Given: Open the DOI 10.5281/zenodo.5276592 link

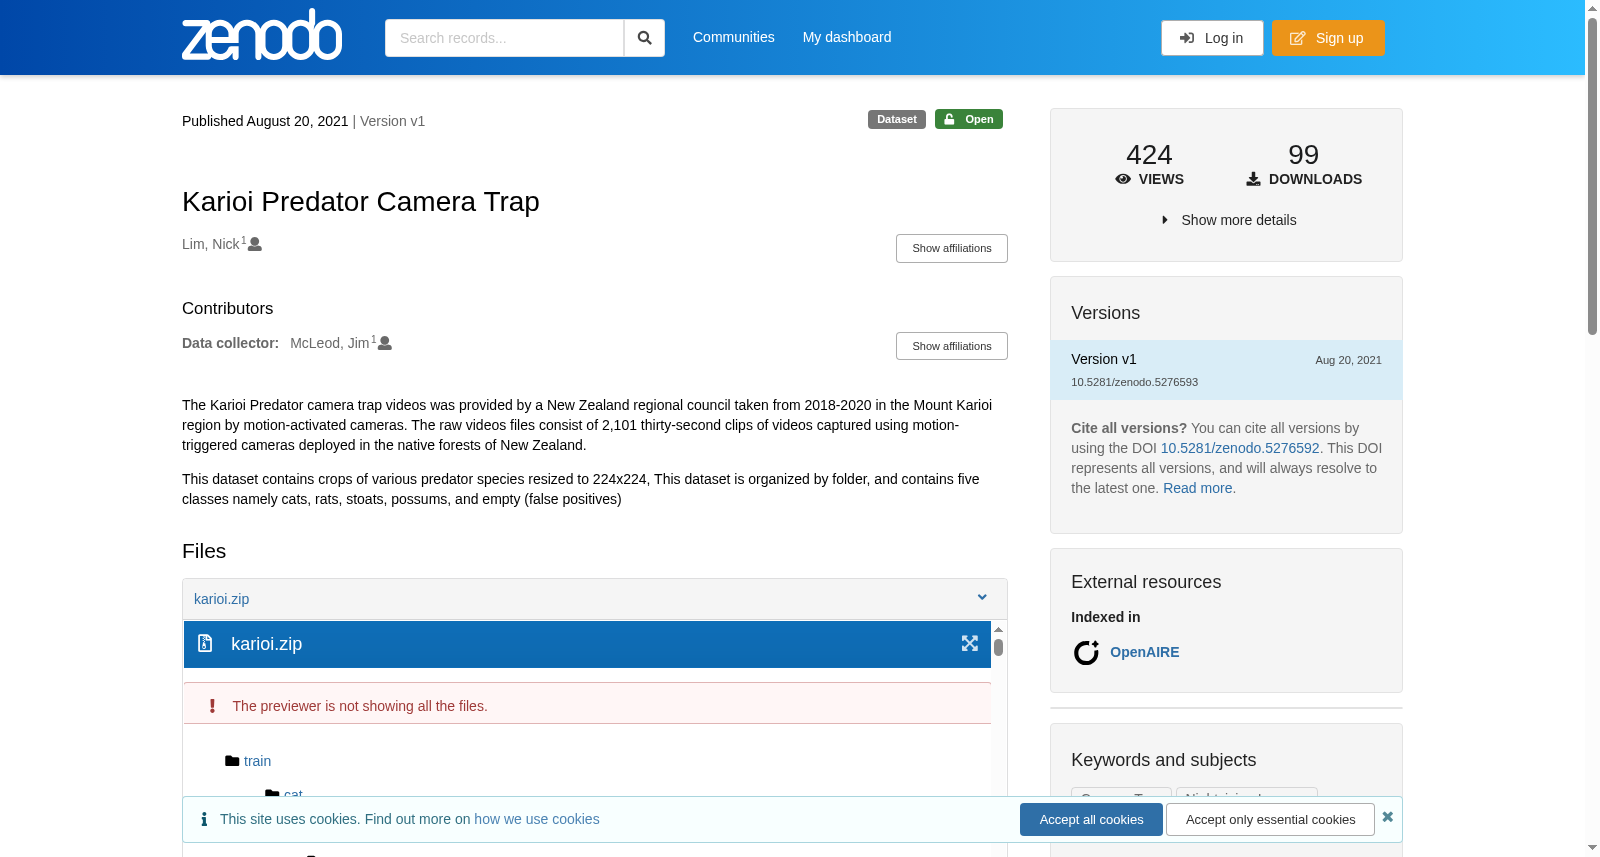Looking at the screenshot, I should 1240,448.
